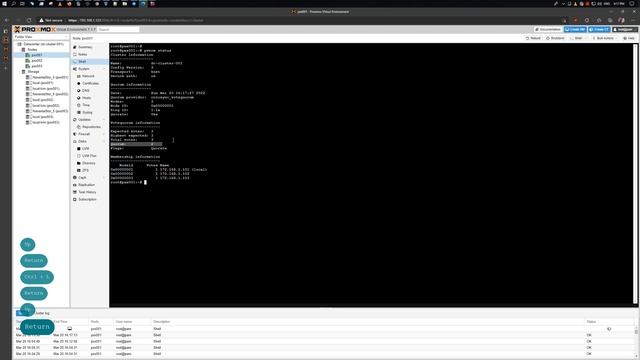This screenshot has height=360, width=640.
Task: Click the Hosts globe icon
Action: coord(79,98)
